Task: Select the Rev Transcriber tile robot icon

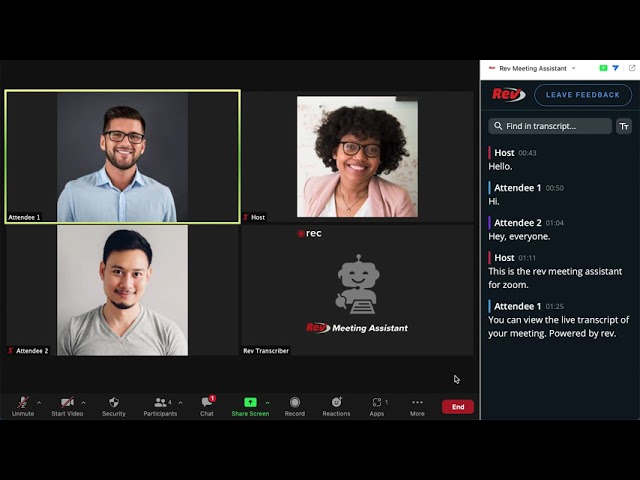Action: point(357,285)
